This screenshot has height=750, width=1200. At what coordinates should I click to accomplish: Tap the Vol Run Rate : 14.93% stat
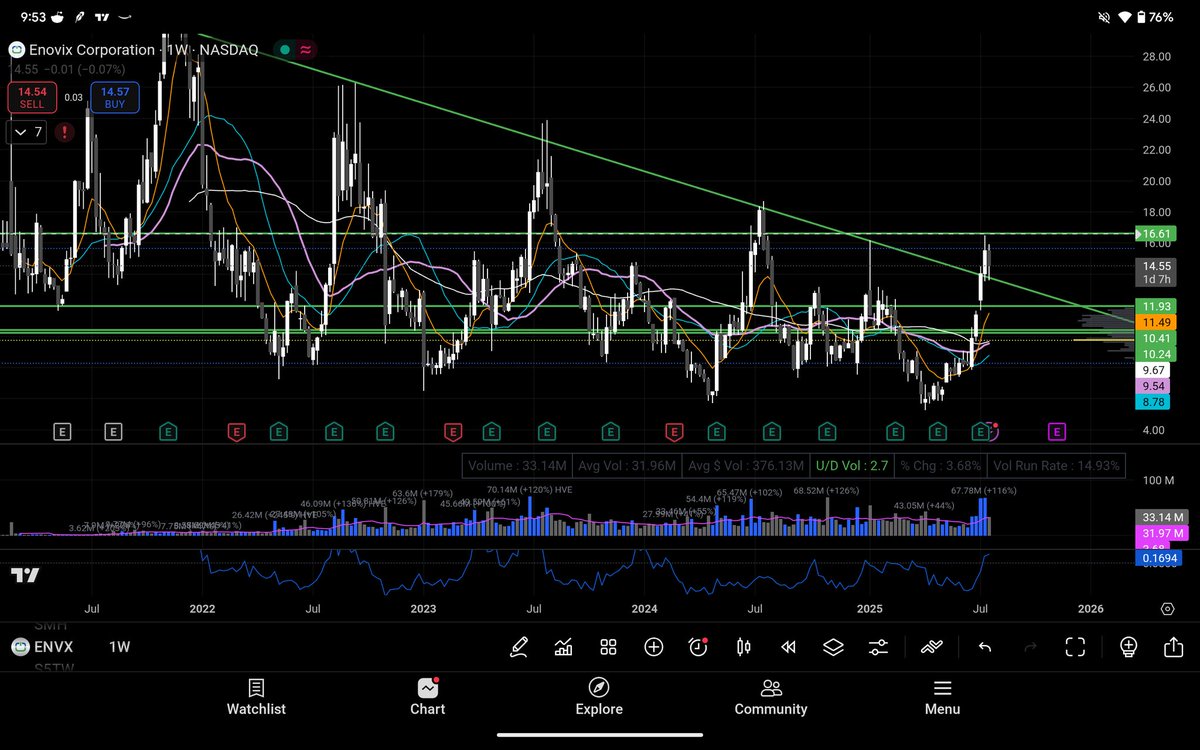(1055, 465)
